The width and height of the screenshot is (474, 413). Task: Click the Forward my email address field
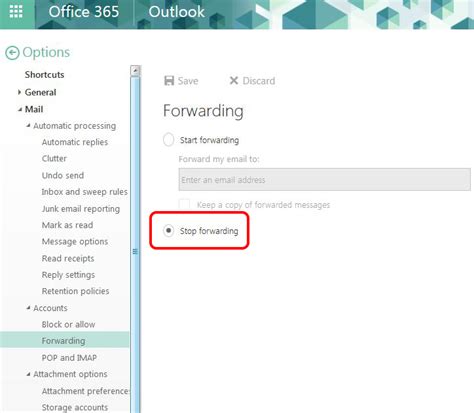(324, 180)
